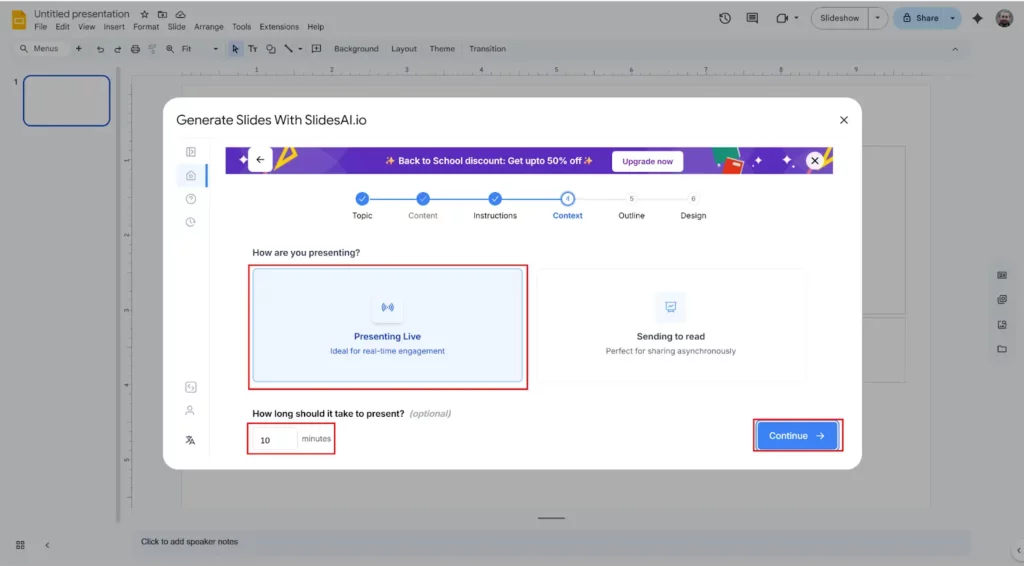Go to the Topic step
Image resolution: width=1024 pixels, height=566 pixels.
362,199
